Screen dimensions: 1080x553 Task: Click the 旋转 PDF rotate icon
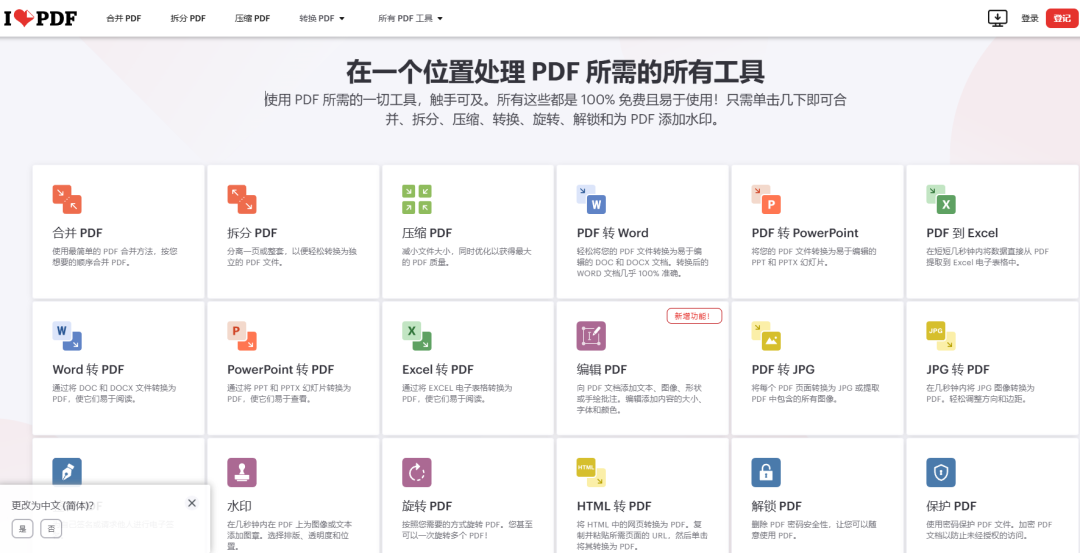(417, 472)
